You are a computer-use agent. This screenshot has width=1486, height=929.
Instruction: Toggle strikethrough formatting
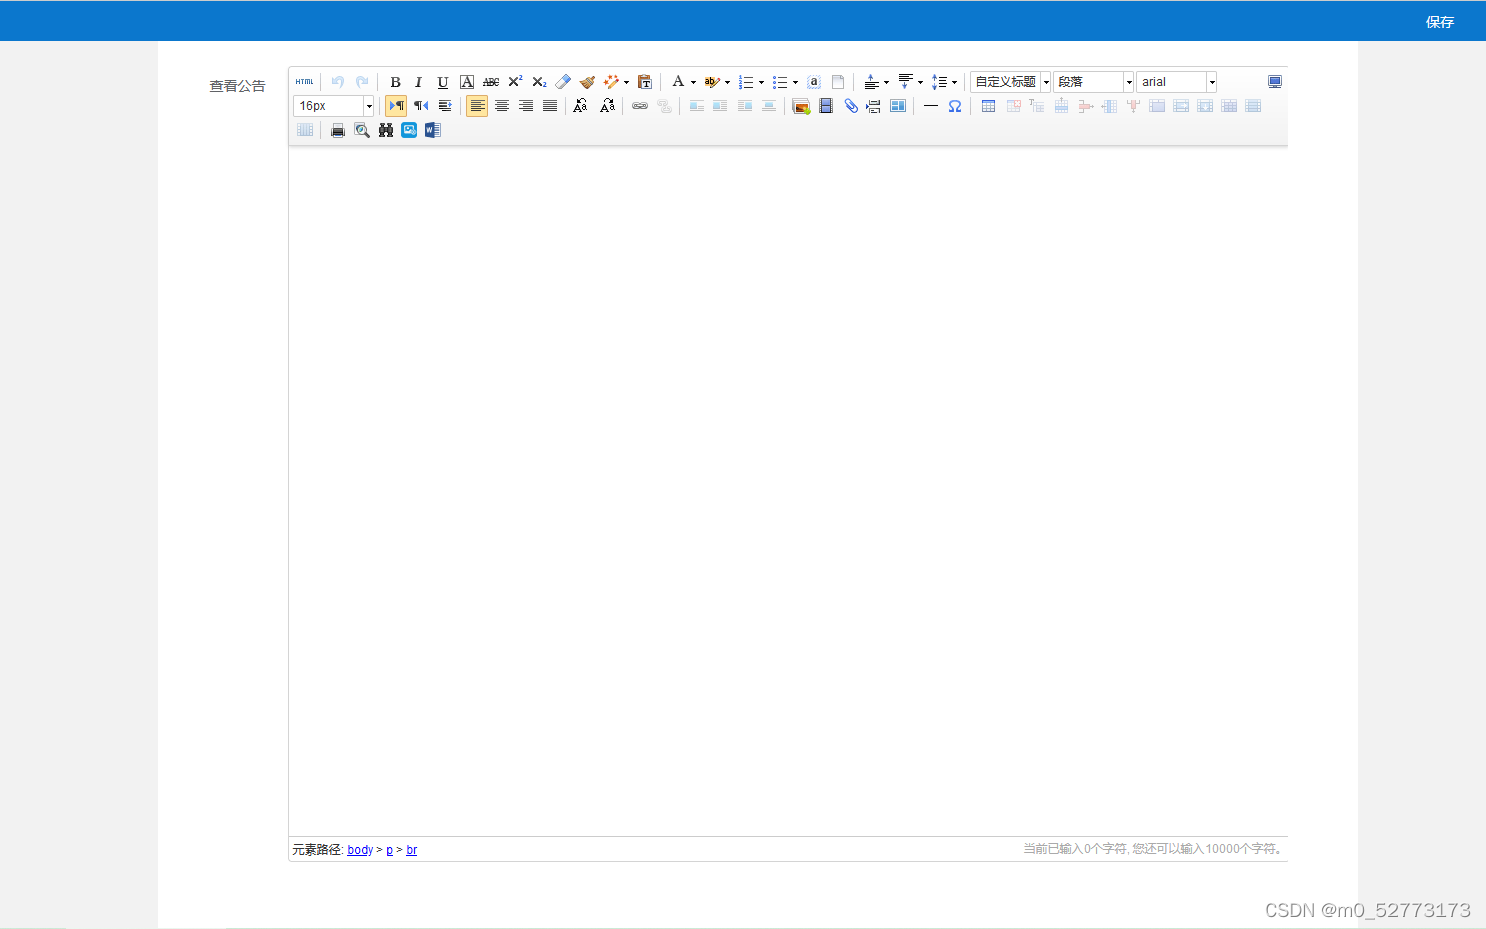pyautogui.click(x=491, y=82)
